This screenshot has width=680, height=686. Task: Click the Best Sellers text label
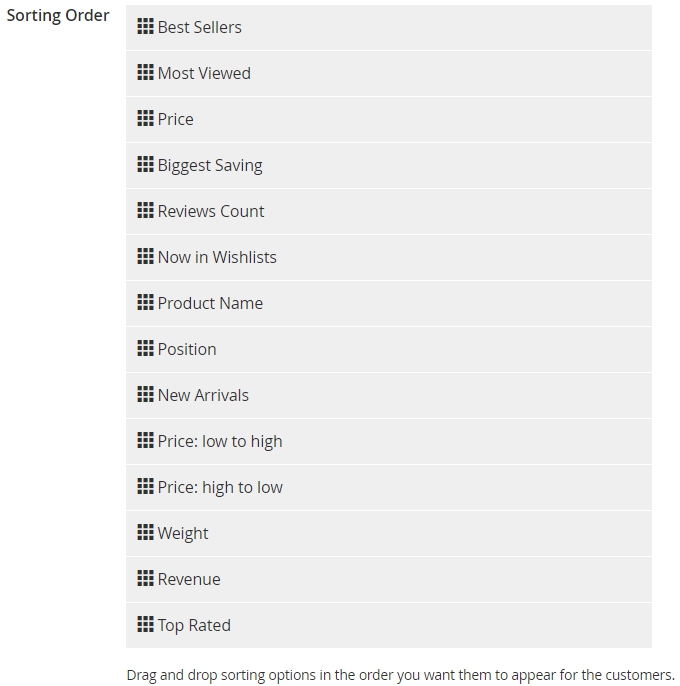coord(200,27)
